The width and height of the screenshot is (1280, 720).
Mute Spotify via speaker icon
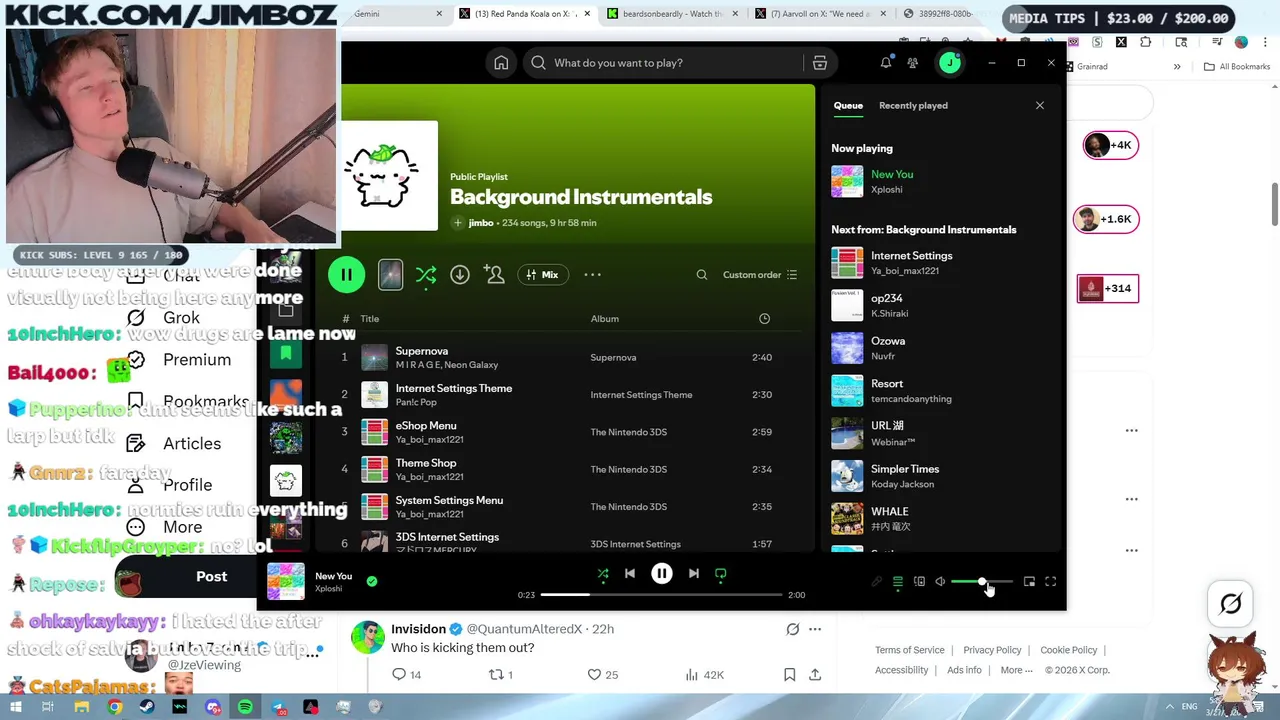click(940, 582)
